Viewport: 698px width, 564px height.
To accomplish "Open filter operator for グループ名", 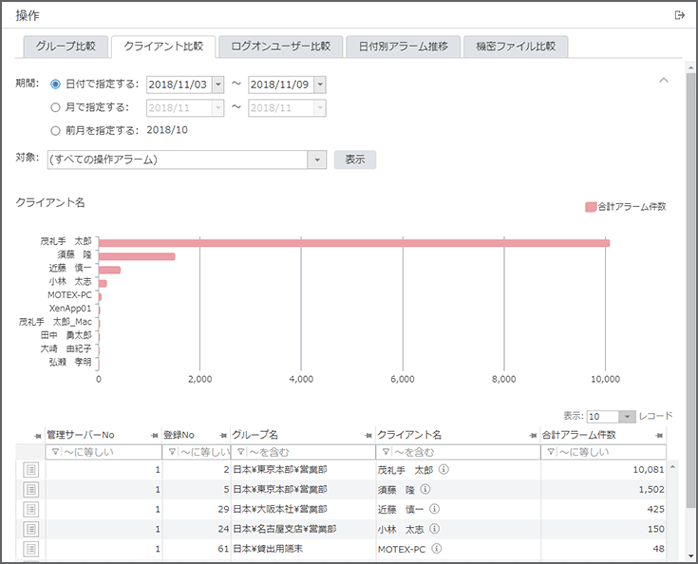I will click(x=241, y=452).
